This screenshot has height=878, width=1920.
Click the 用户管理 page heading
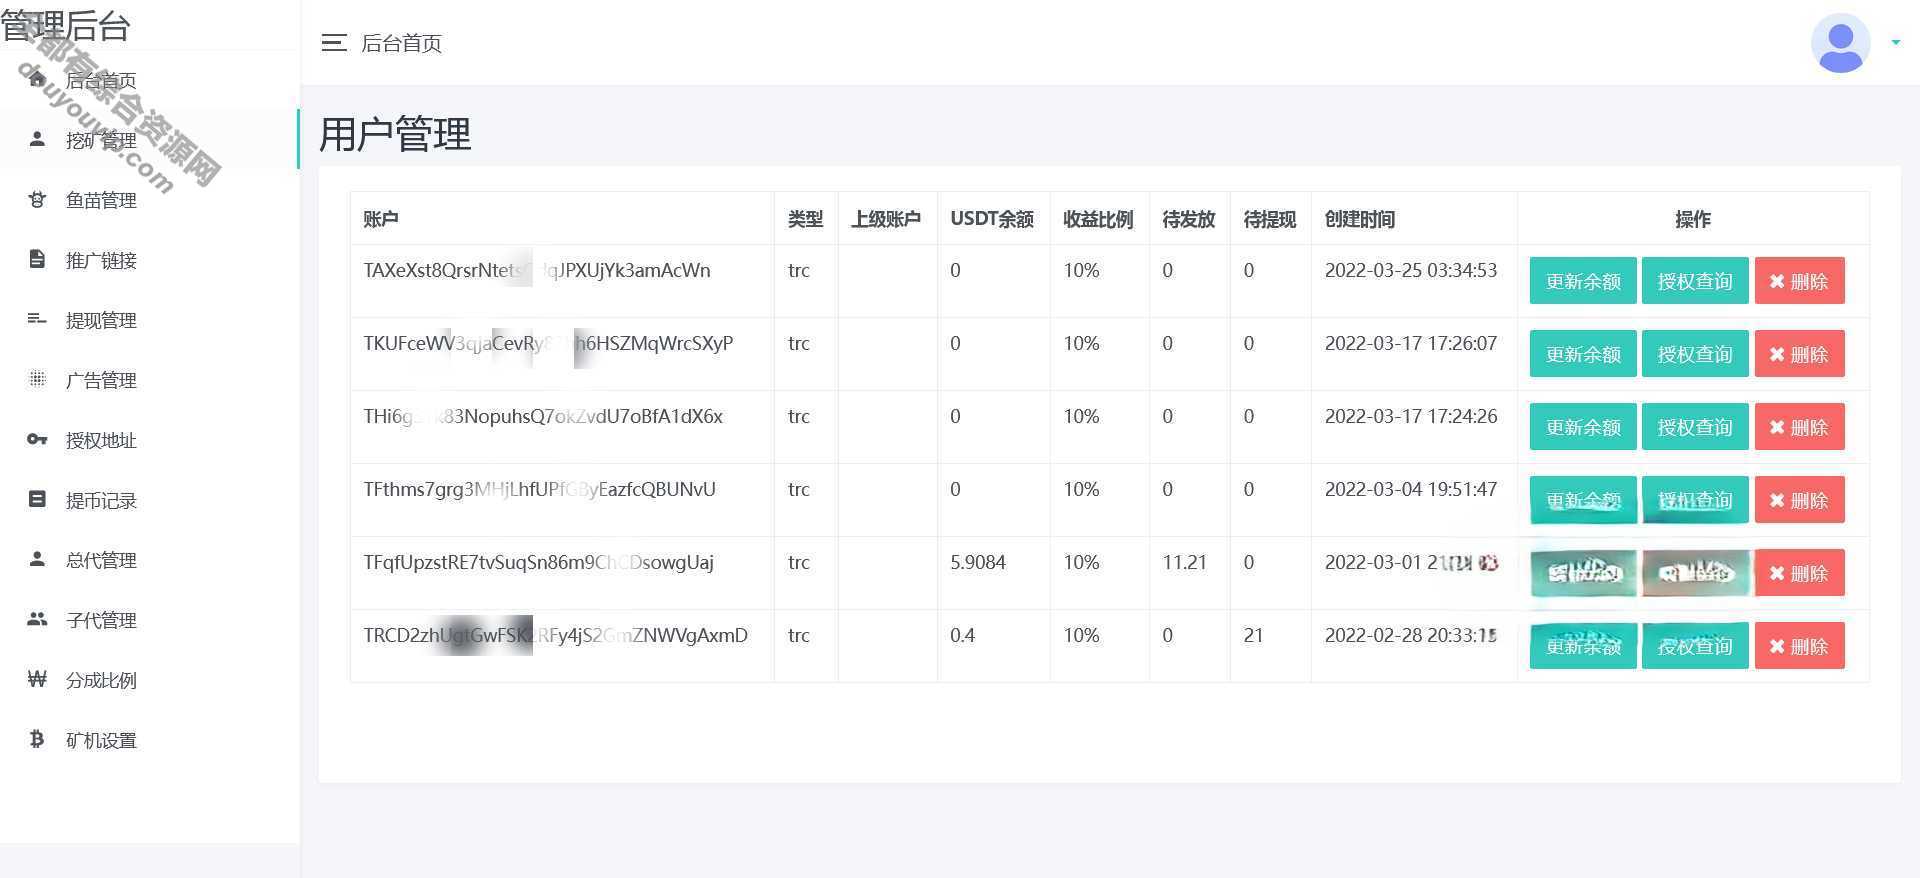tap(395, 134)
